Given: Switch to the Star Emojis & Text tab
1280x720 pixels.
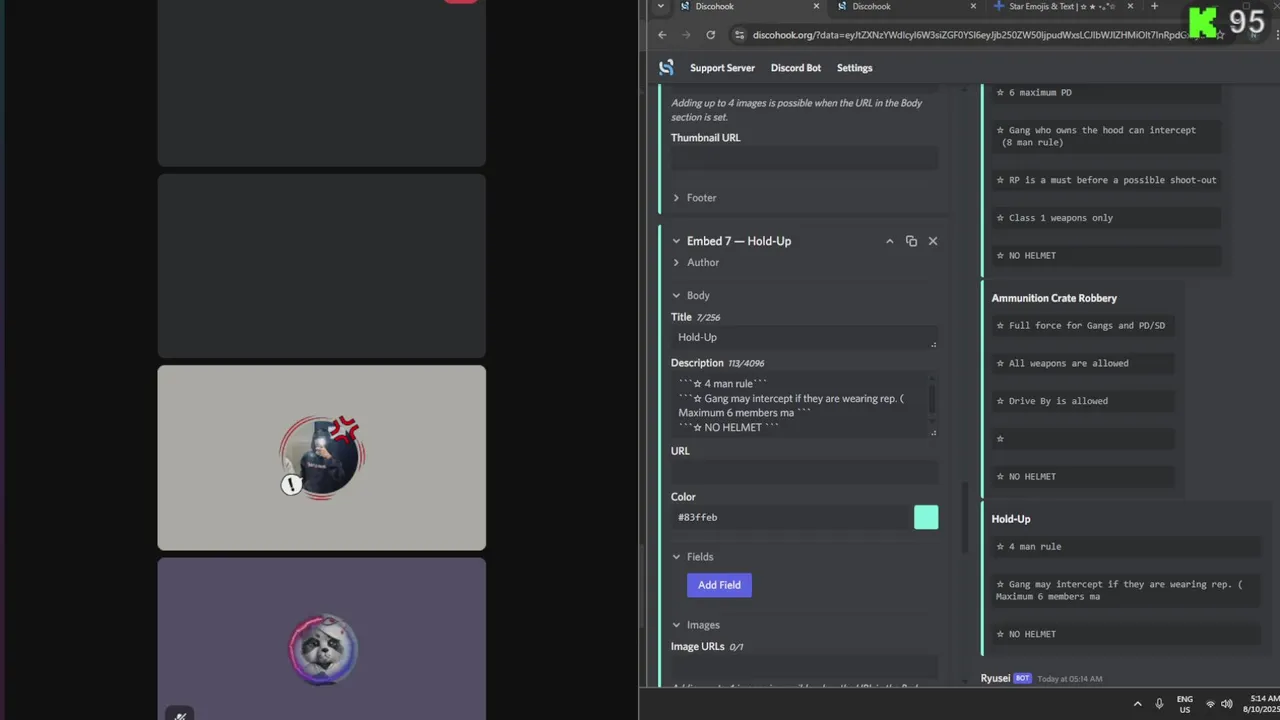Looking at the screenshot, I should (x=1062, y=6).
